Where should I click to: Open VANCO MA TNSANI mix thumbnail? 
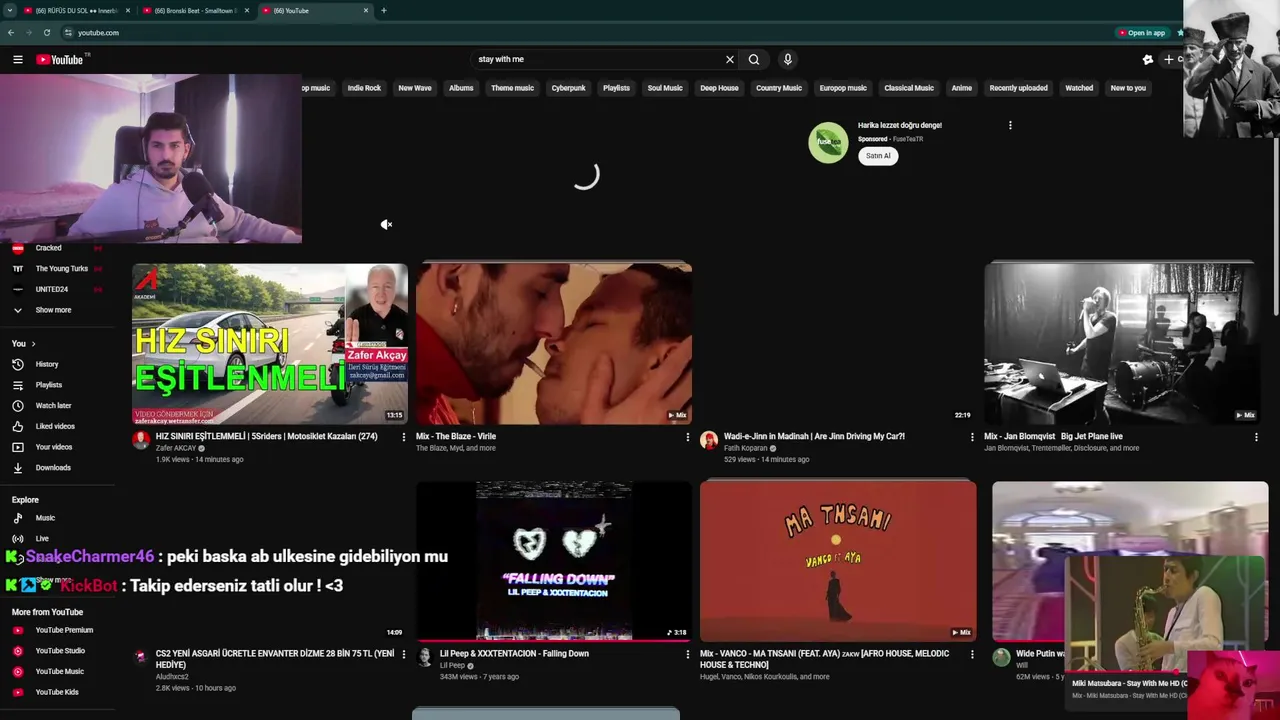coord(838,560)
